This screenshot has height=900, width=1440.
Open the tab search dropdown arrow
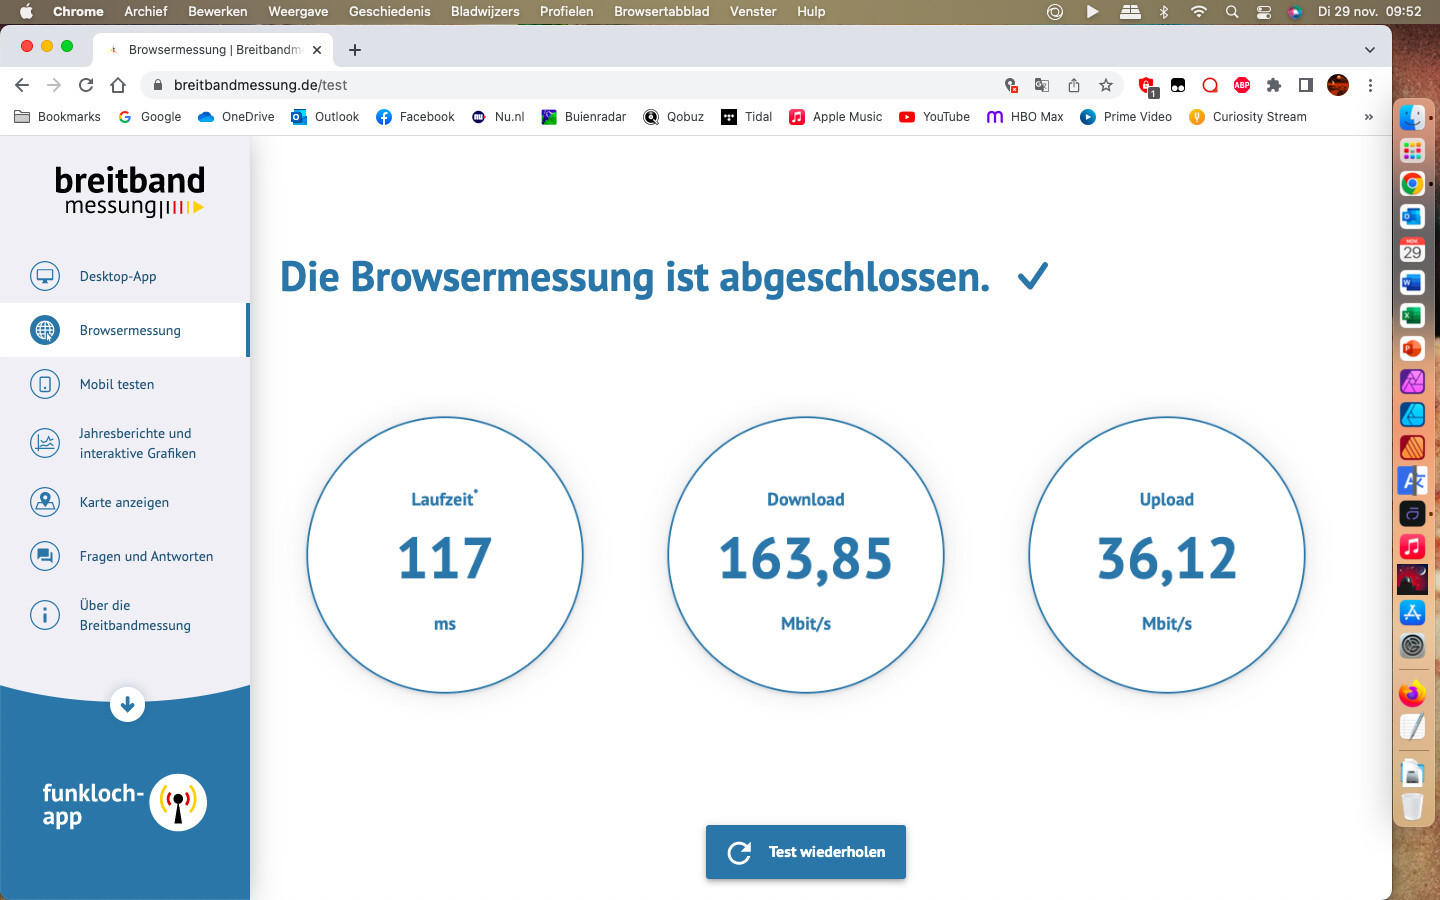pos(1369,50)
